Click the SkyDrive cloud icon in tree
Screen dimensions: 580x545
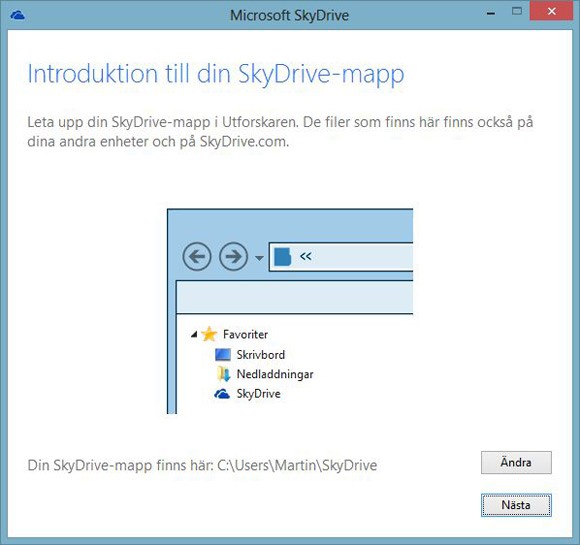[x=222, y=394]
